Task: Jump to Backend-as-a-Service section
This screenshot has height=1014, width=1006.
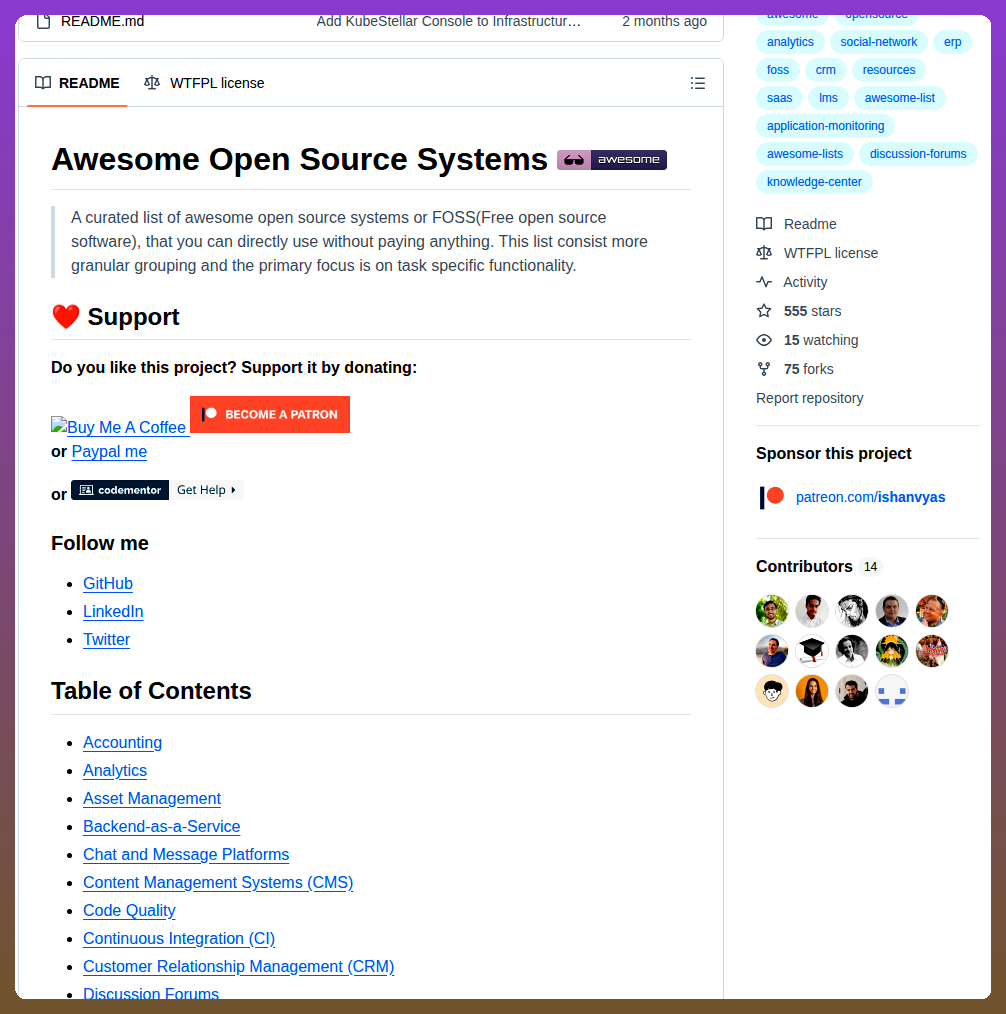Action: tap(162, 826)
